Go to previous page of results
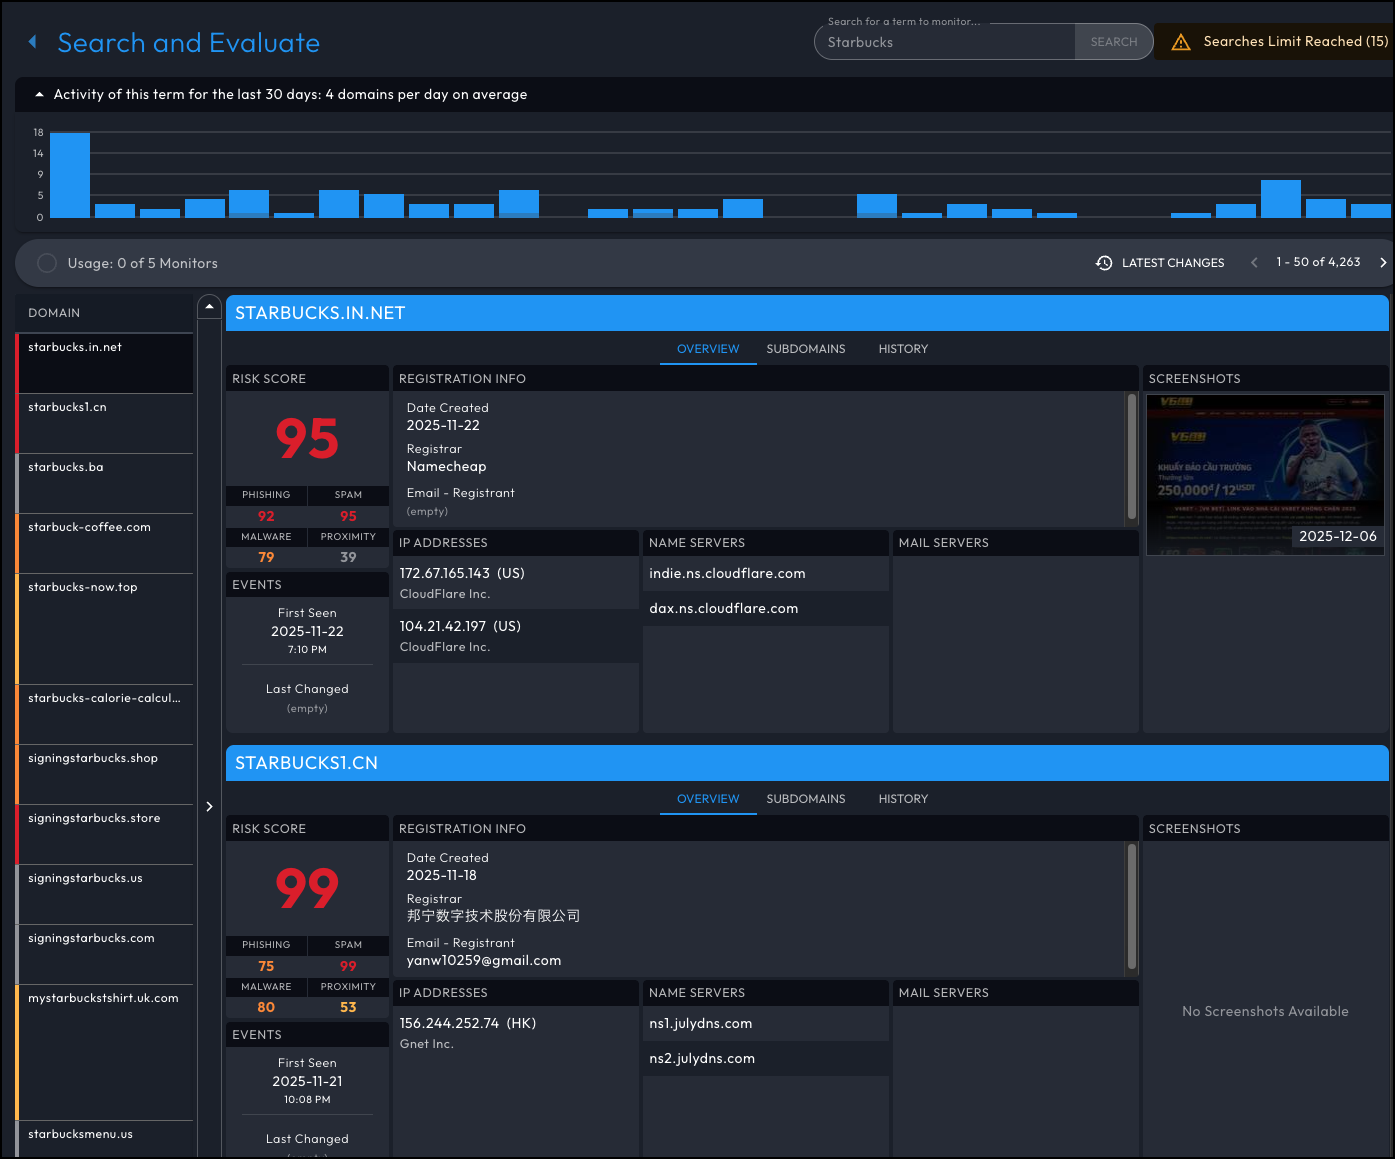 point(1254,263)
